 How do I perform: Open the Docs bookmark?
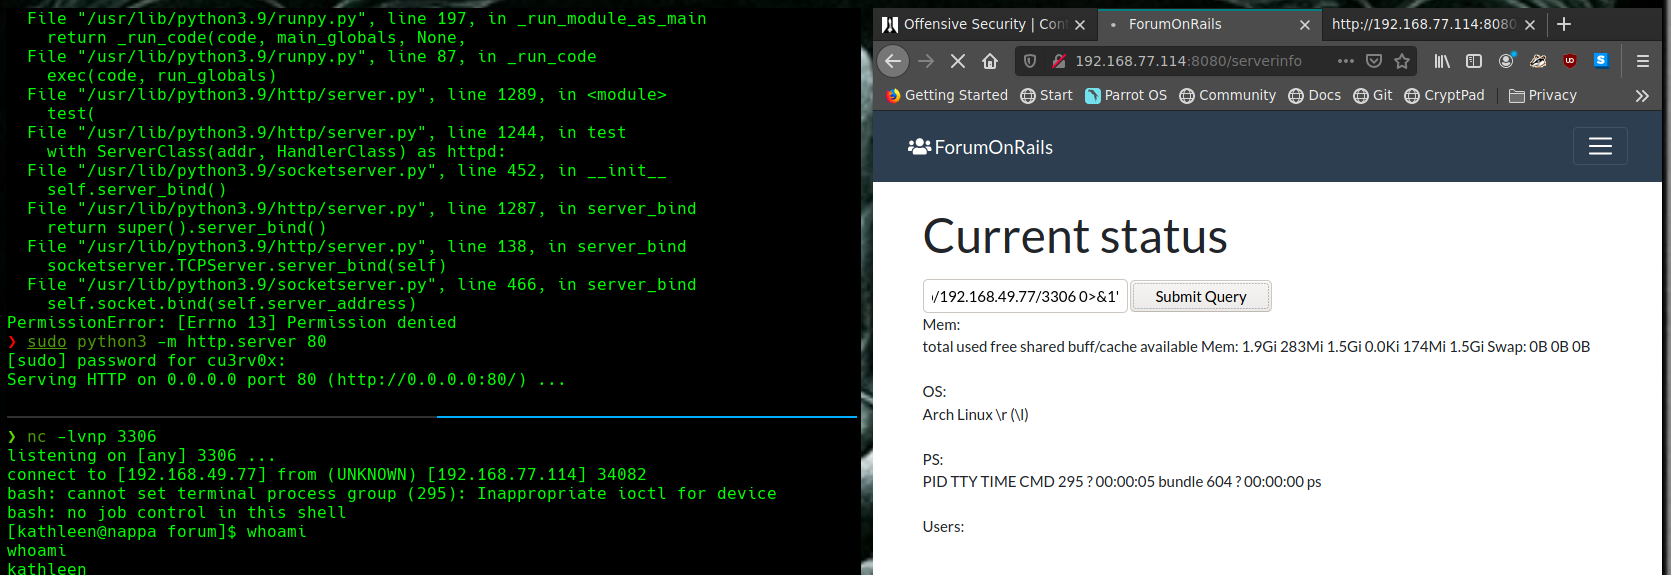coord(1314,96)
